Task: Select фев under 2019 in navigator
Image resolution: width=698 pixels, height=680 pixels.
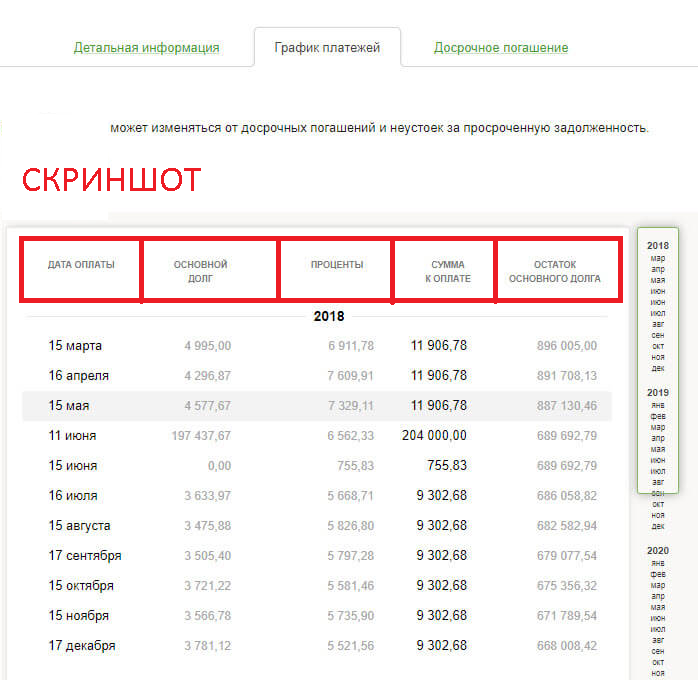Action: [x=657, y=417]
